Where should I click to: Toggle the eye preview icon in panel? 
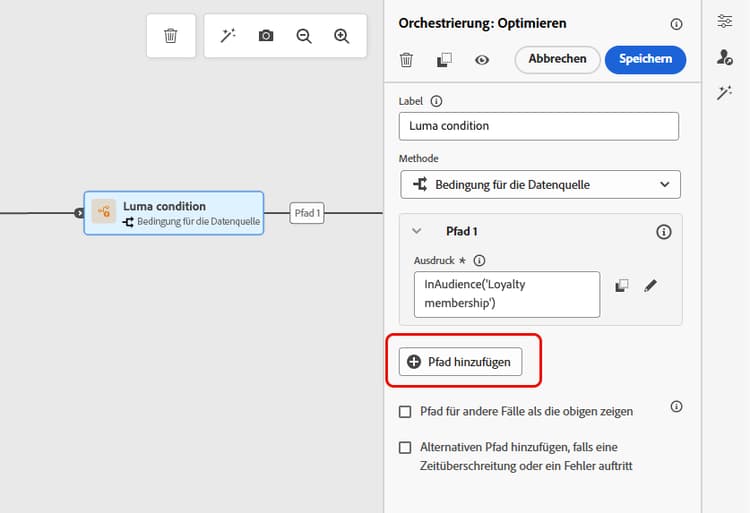[482, 60]
